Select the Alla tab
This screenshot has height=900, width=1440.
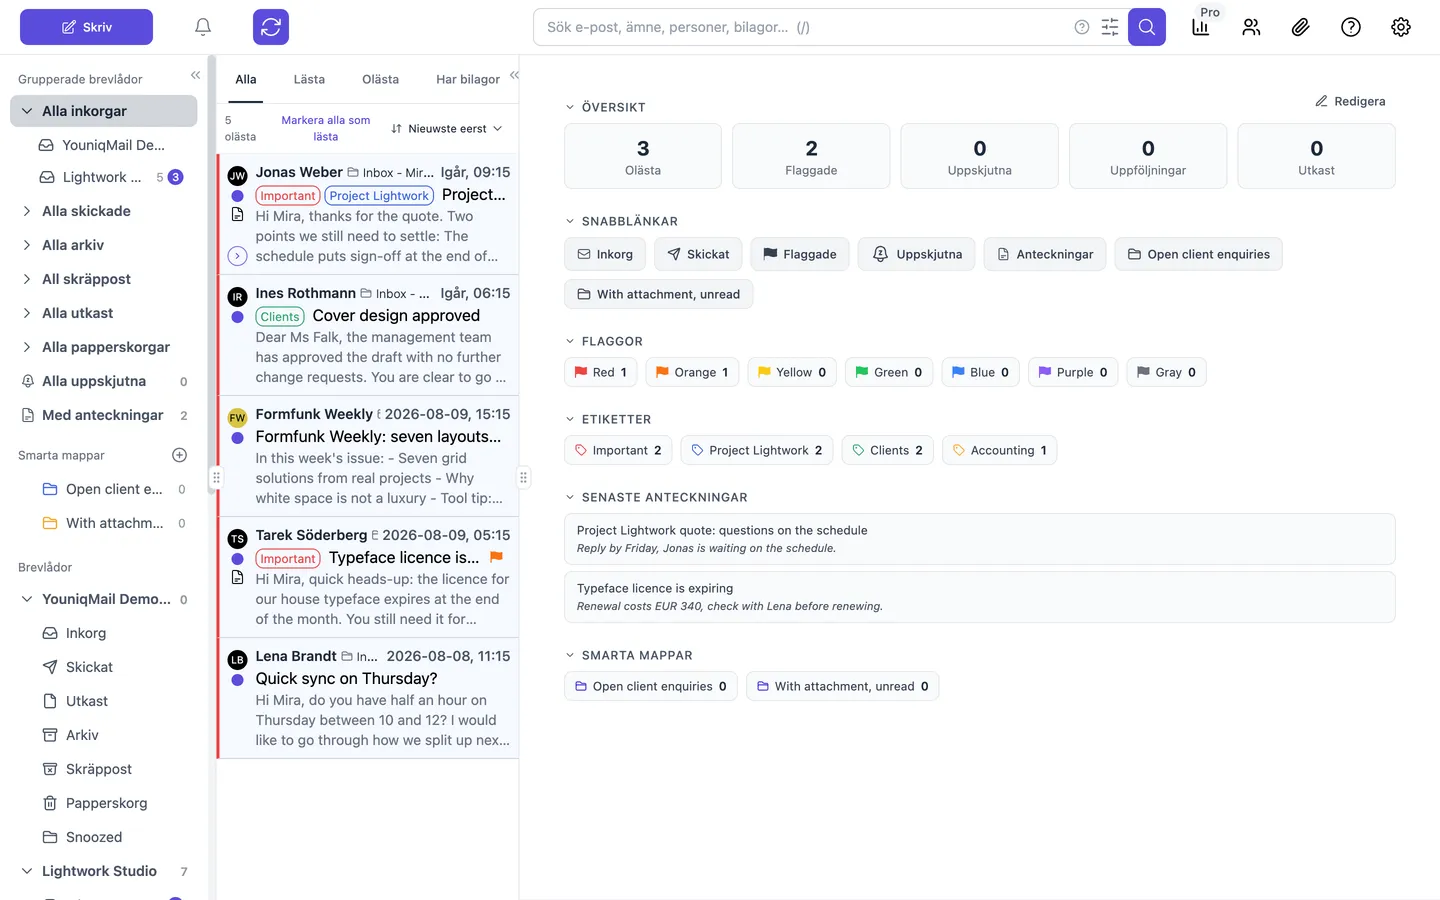[246, 79]
